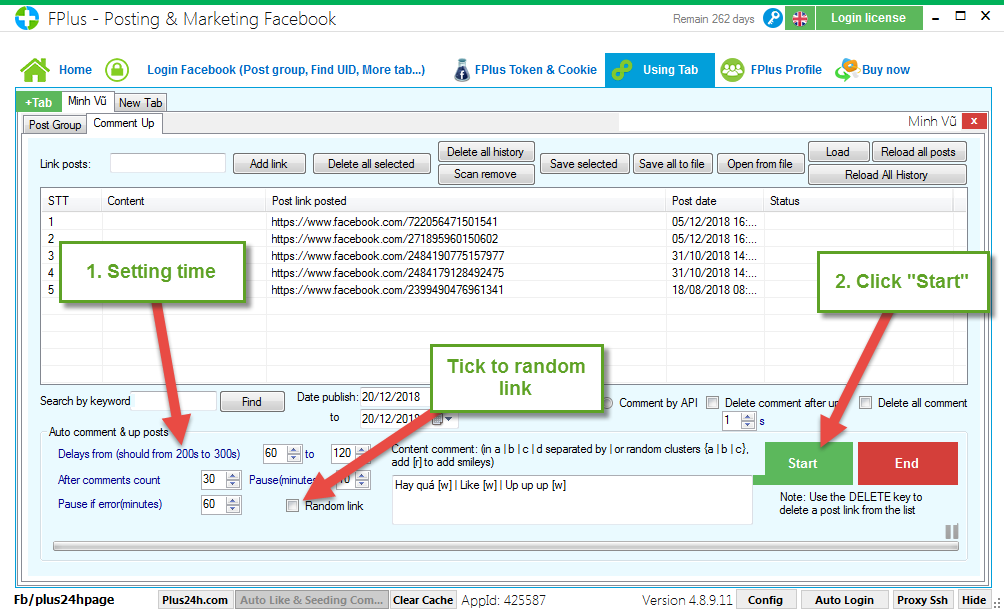The width and height of the screenshot is (1004, 612).
Task: Click Proxy Ssh button
Action: 922,600
